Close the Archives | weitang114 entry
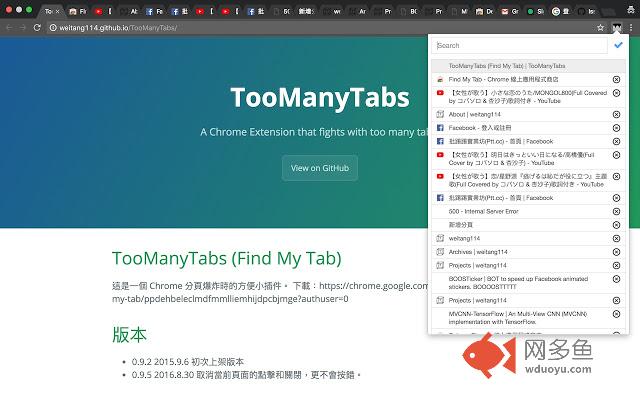640x400 pixels. [x=616, y=252]
